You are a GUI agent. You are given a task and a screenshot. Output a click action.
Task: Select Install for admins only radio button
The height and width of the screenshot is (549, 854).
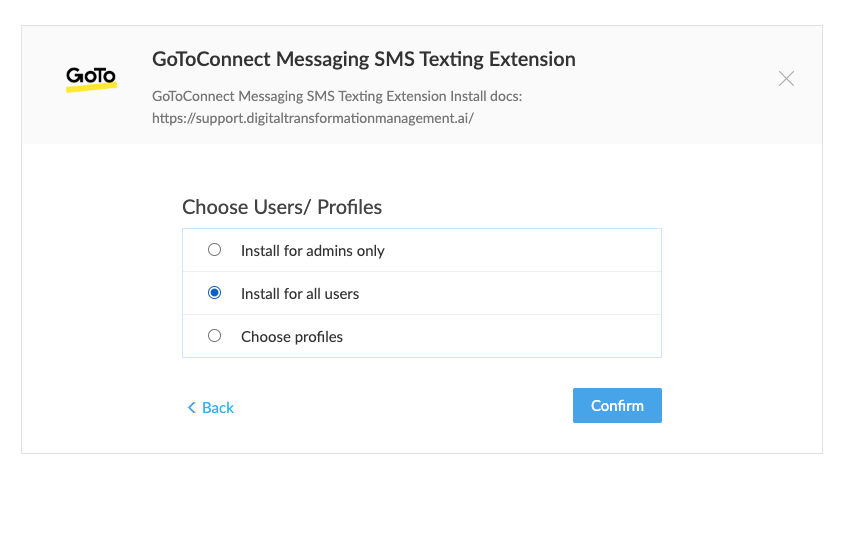[x=215, y=250]
